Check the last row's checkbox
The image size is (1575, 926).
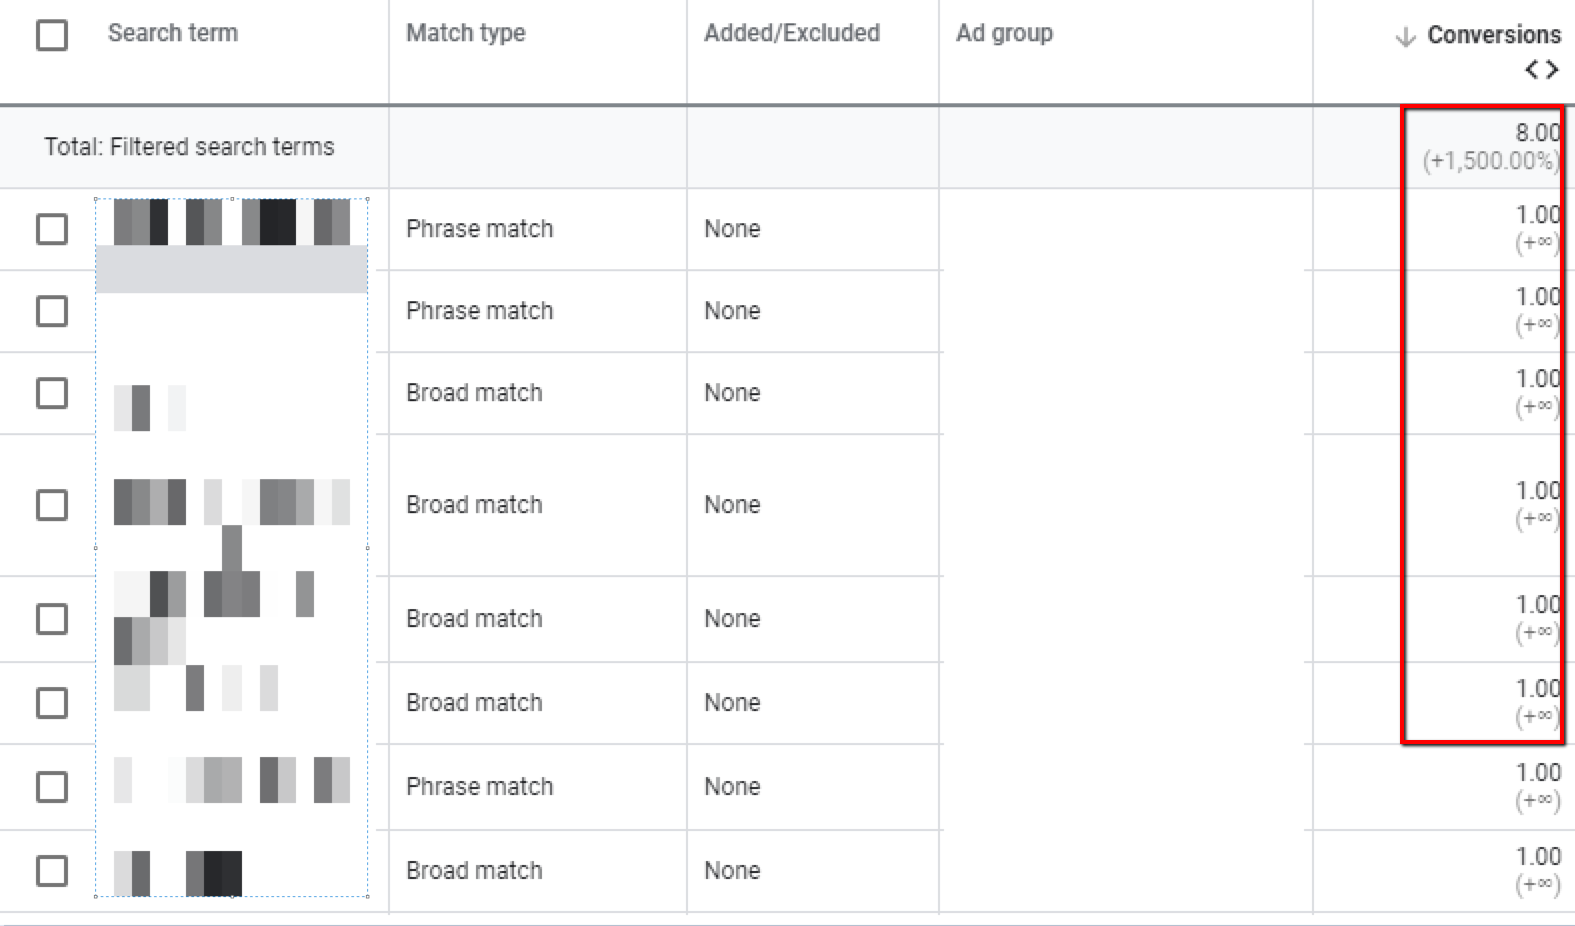coord(52,871)
